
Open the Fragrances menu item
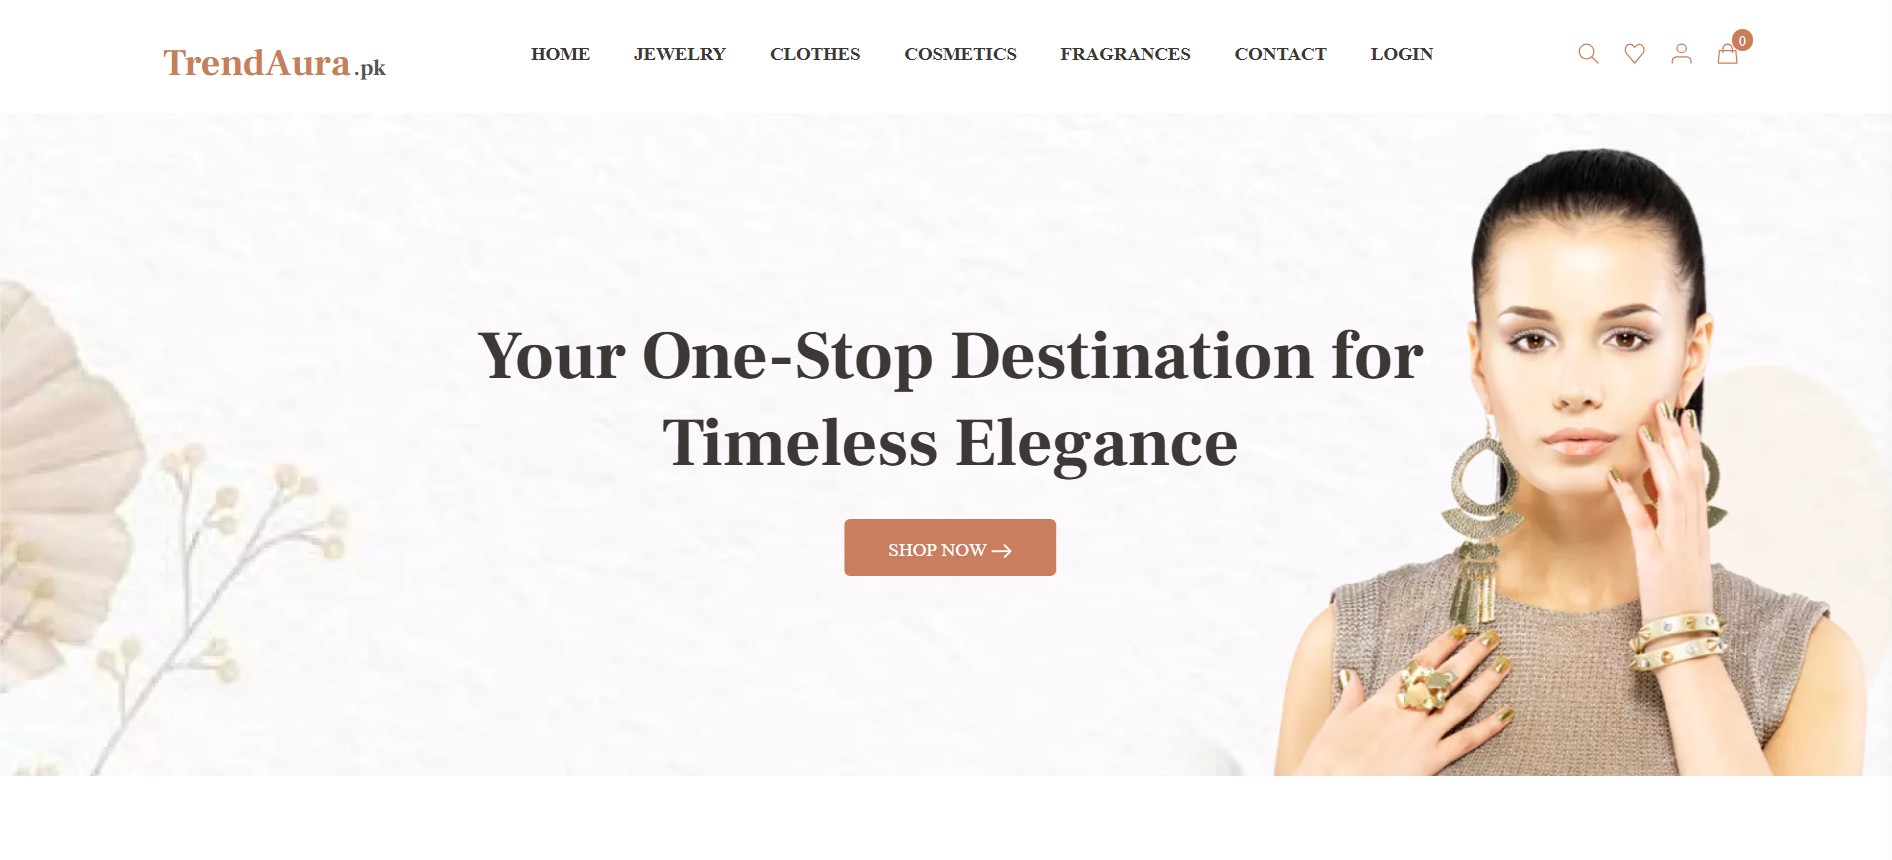(x=1125, y=54)
